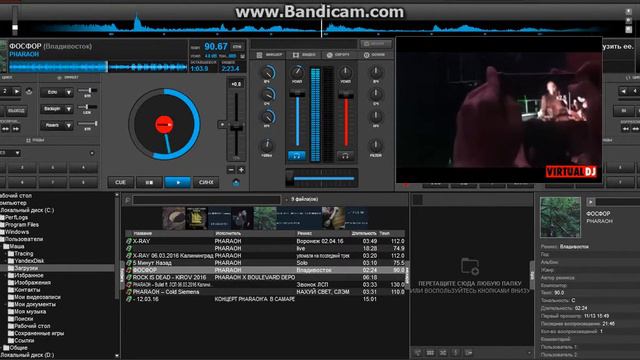Viewport: 640px width, 360px height.
Task: Open the Загрузки folder in tree
Action: click(26, 268)
